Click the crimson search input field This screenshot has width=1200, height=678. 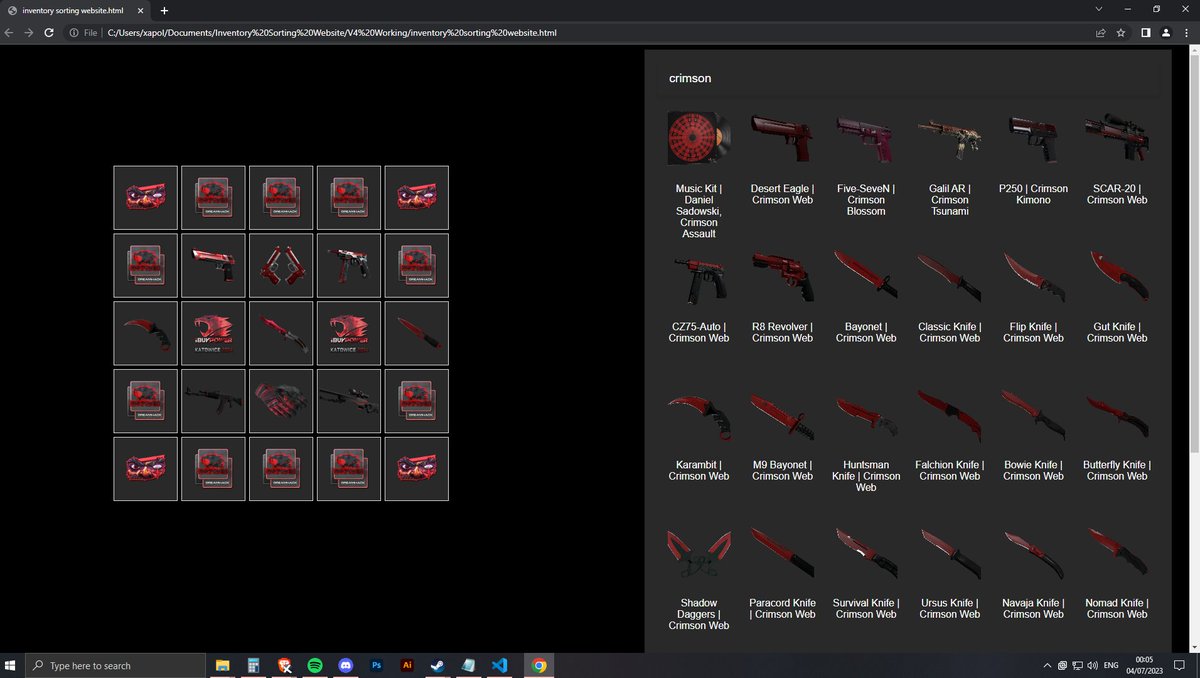(908, 78)
